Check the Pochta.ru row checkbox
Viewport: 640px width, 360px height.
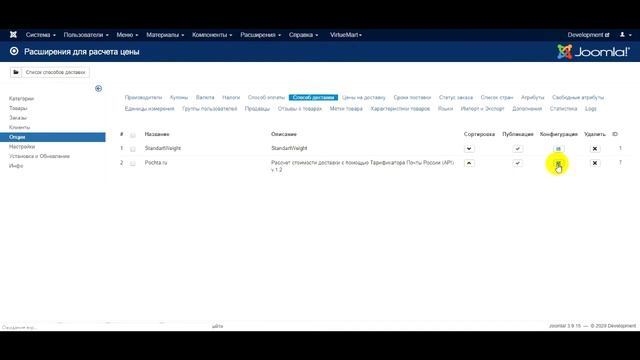(133, 163)
